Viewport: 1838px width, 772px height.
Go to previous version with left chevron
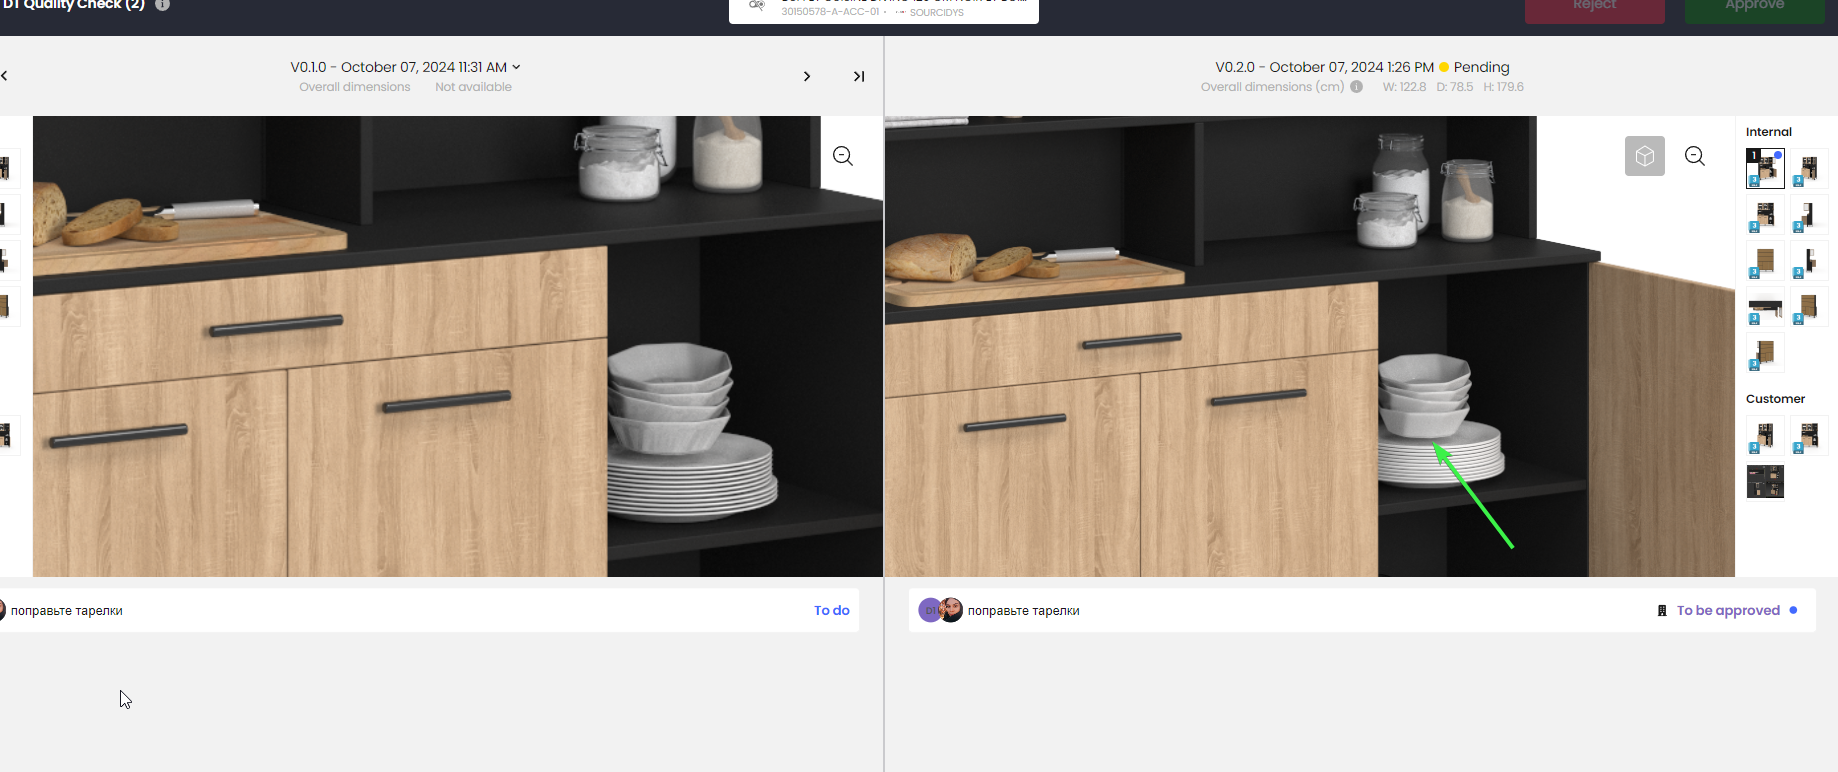pyautogui.click(x=5, y=76)
